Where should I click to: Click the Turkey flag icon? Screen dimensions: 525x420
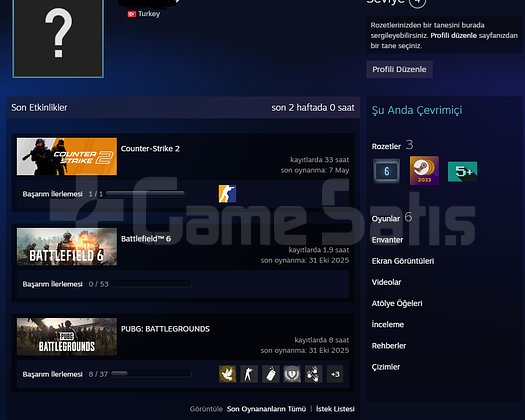tap(132, 14)
